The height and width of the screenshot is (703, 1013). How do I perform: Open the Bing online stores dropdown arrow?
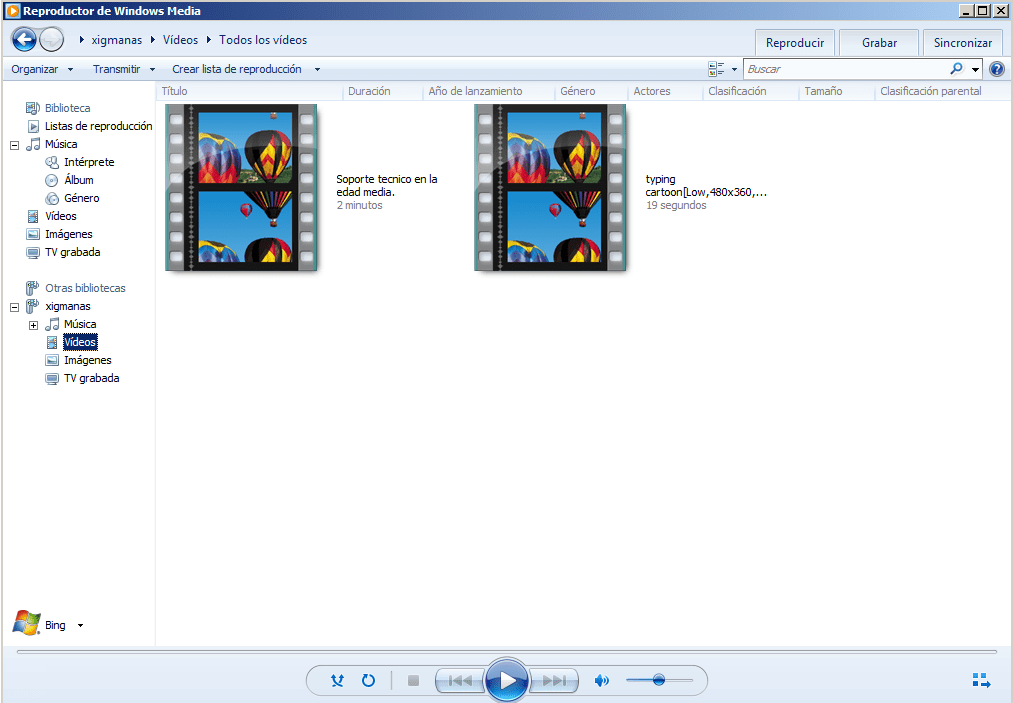click(80, 625)
